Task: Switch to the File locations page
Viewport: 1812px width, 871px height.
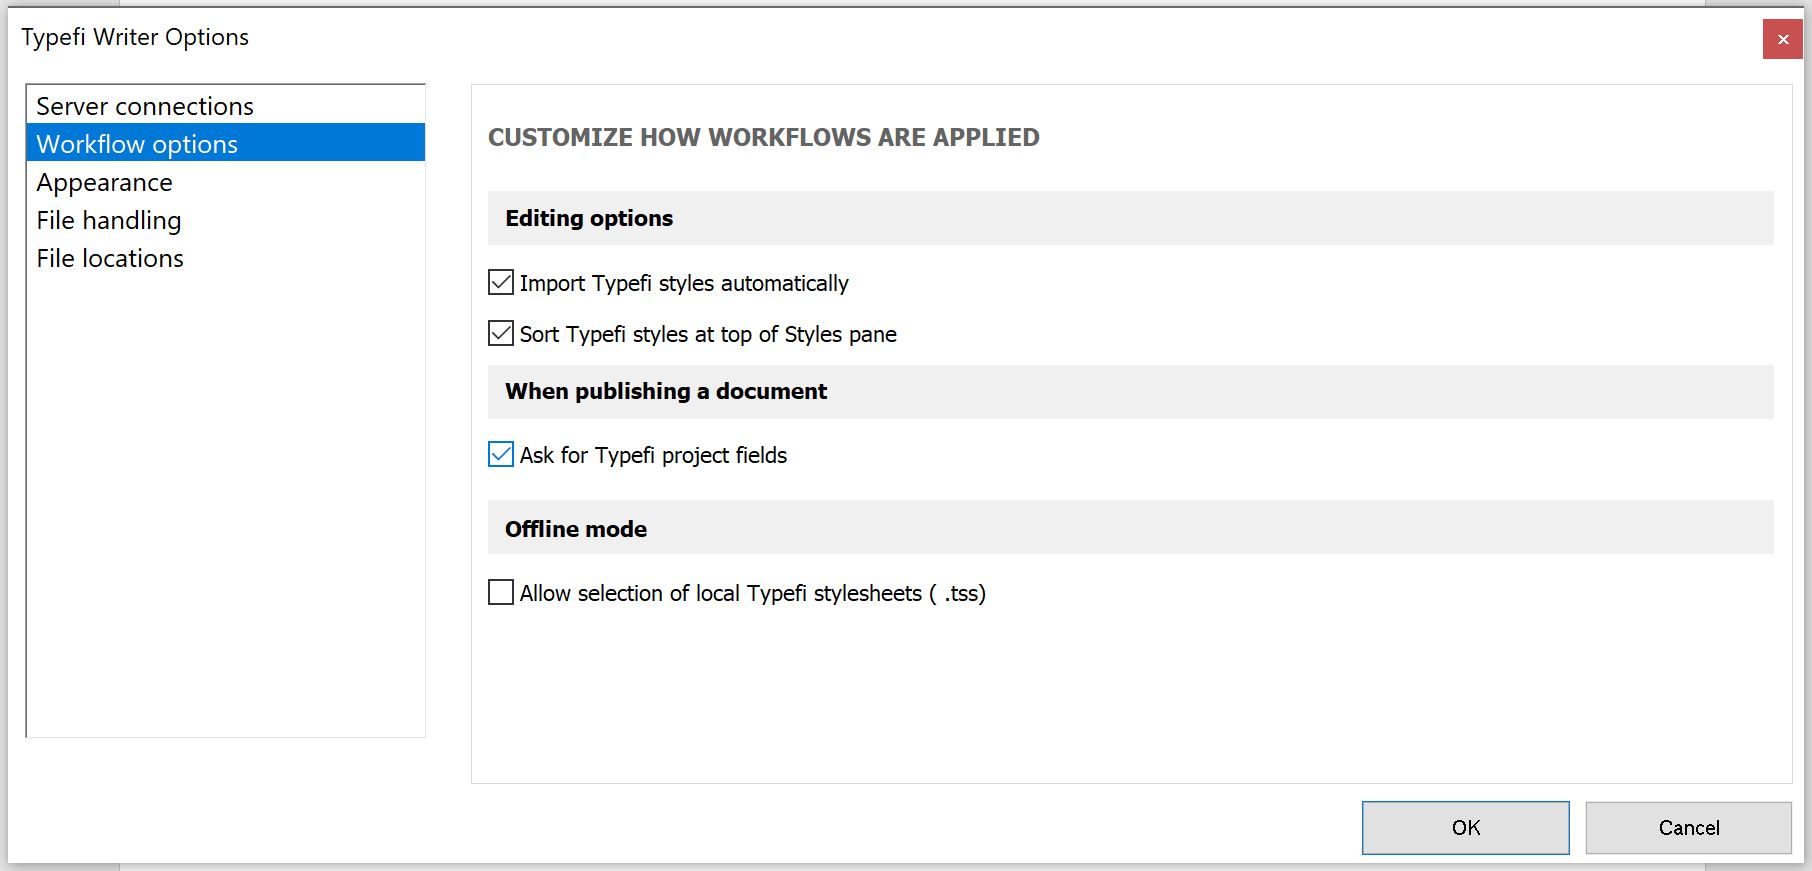Action: [225, 258]
